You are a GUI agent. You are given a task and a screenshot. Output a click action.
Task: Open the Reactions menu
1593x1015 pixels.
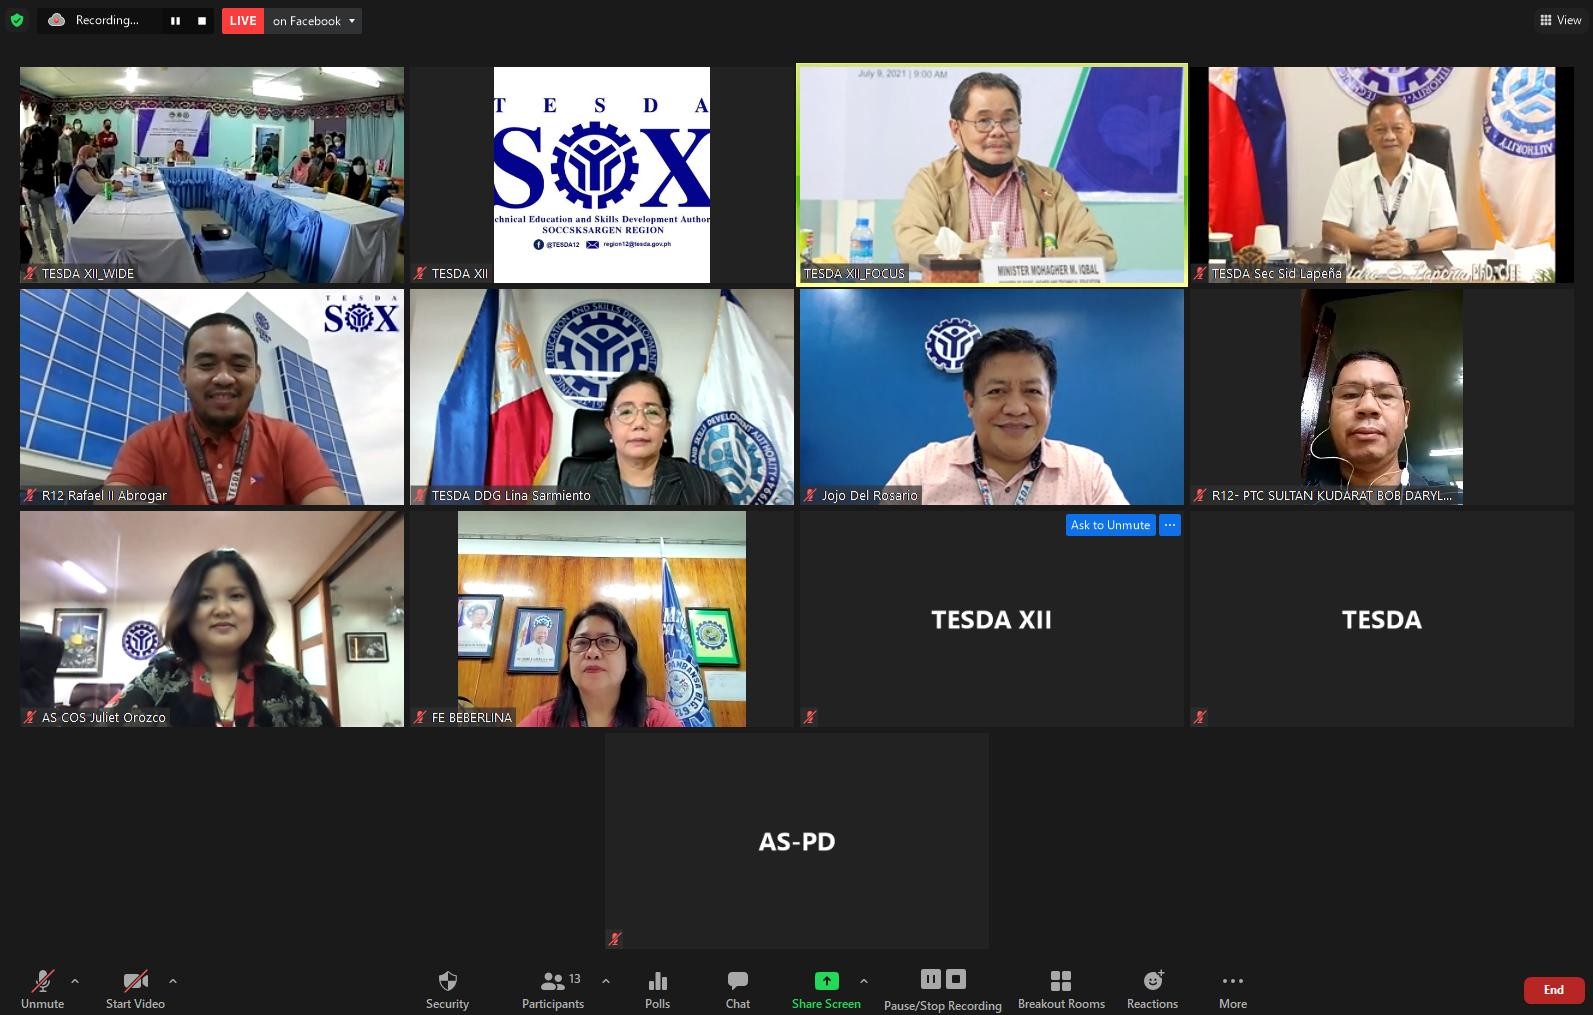[x=1152, y=989]
